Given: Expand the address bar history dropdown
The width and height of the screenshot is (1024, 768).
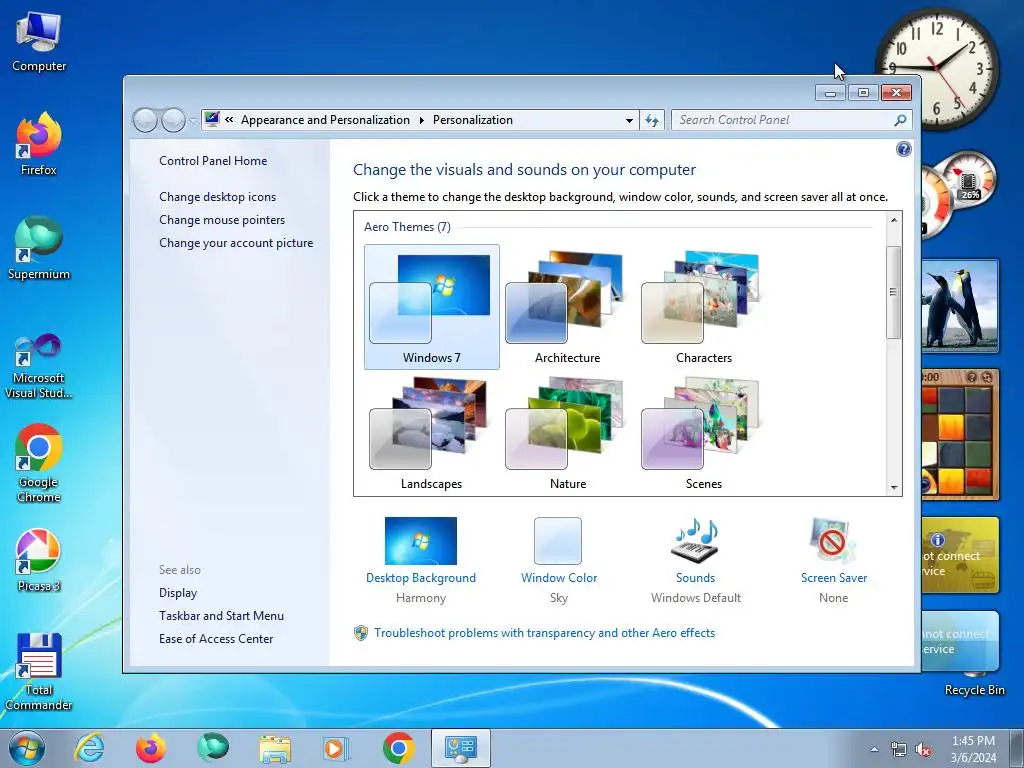Looking at the screenshot, I should 629,120.
